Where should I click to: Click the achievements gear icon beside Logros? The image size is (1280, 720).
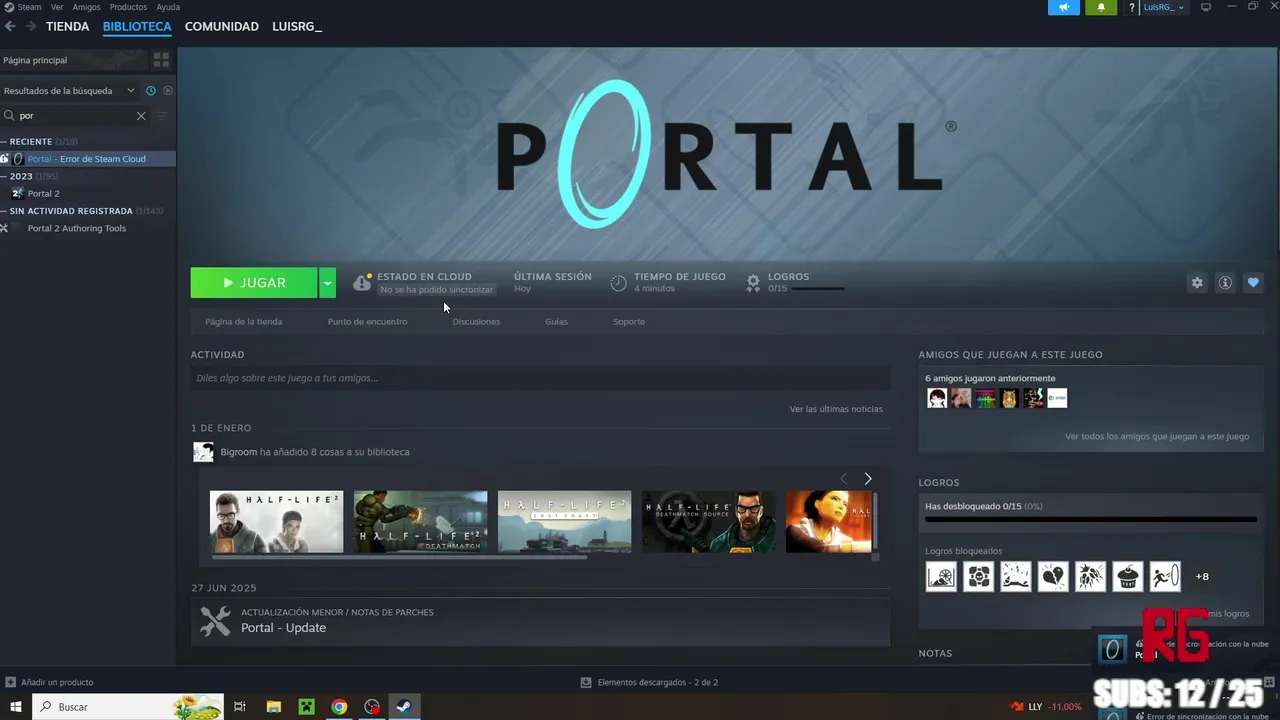coord(753,283)
